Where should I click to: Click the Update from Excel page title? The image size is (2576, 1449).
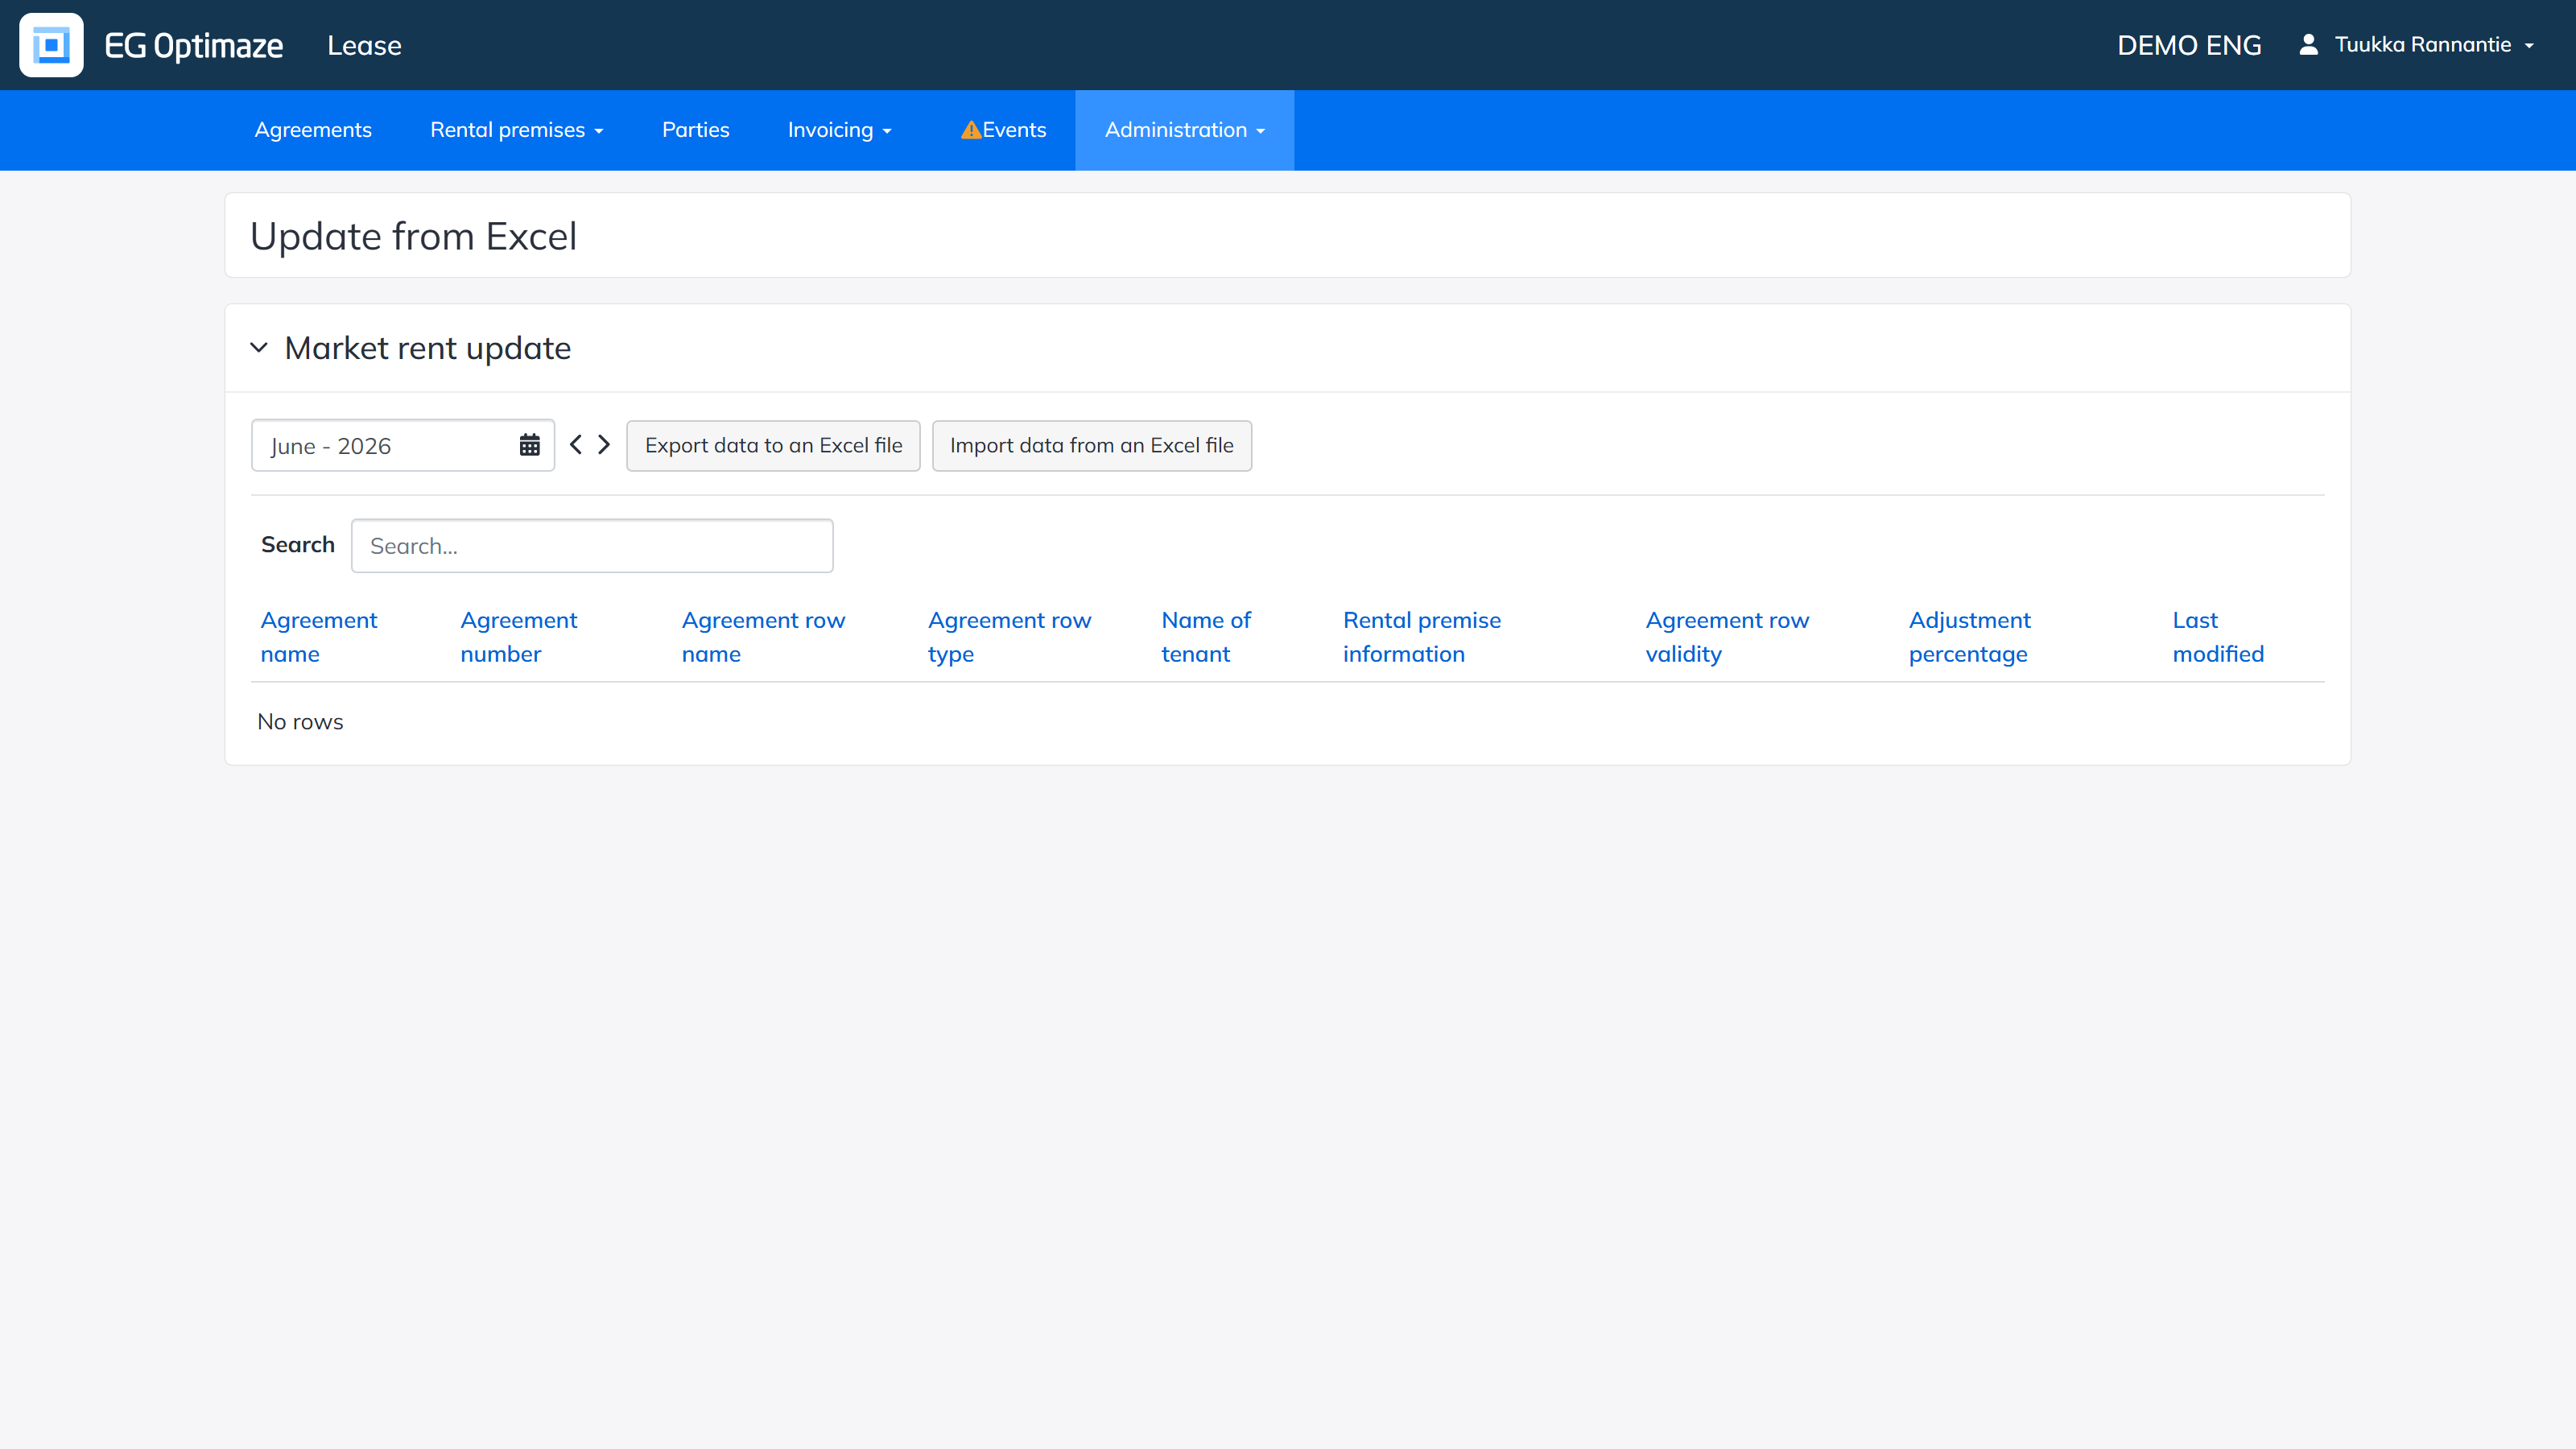[x=413, y=236]
